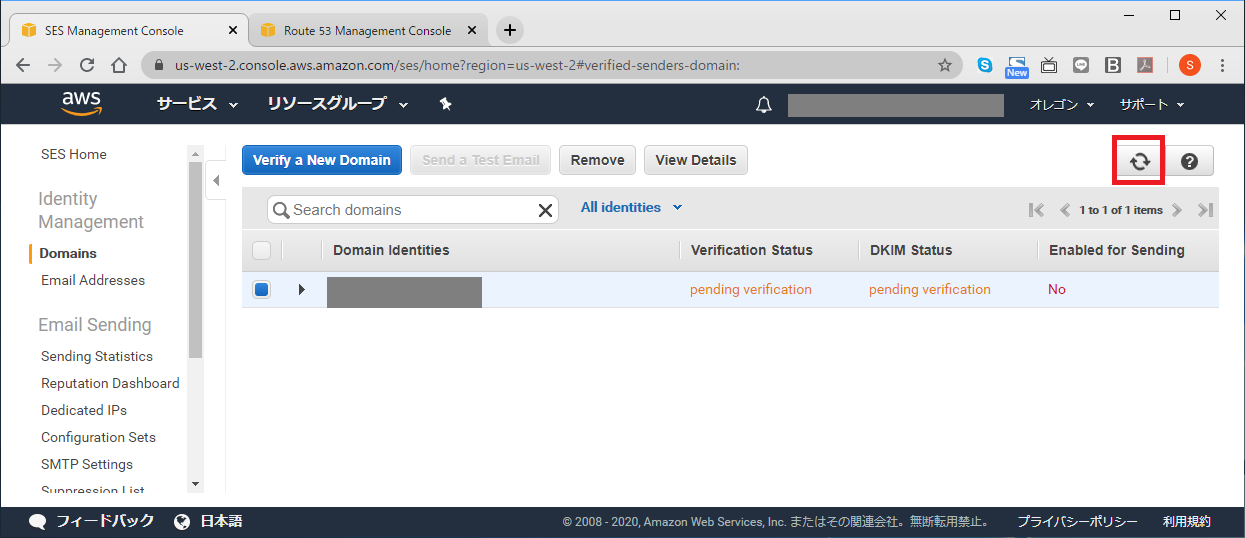Viewport: 1245px width, 538px height.
Task: Click the B bookmark extension icon
Action: (1113, 65)
